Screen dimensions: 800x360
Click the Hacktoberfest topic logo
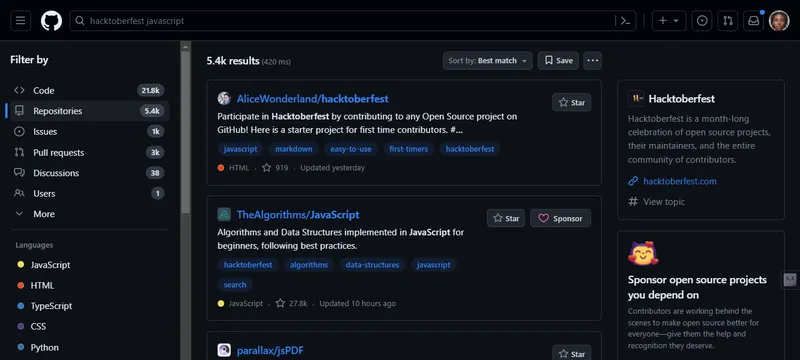[x=636, y=98]
